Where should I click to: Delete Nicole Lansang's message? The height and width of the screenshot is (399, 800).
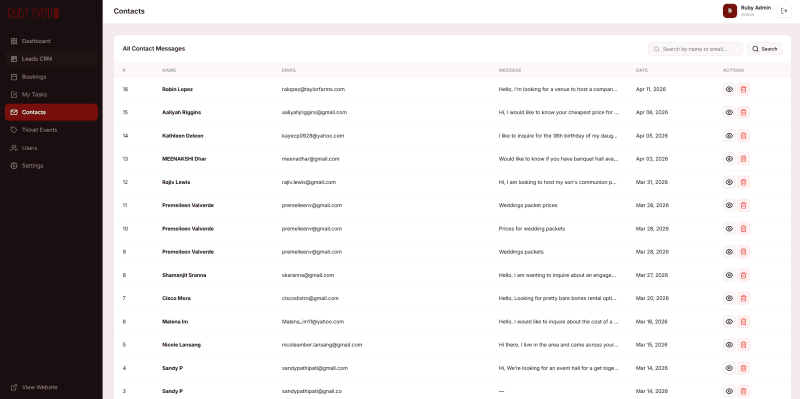(x=743, y=345)
